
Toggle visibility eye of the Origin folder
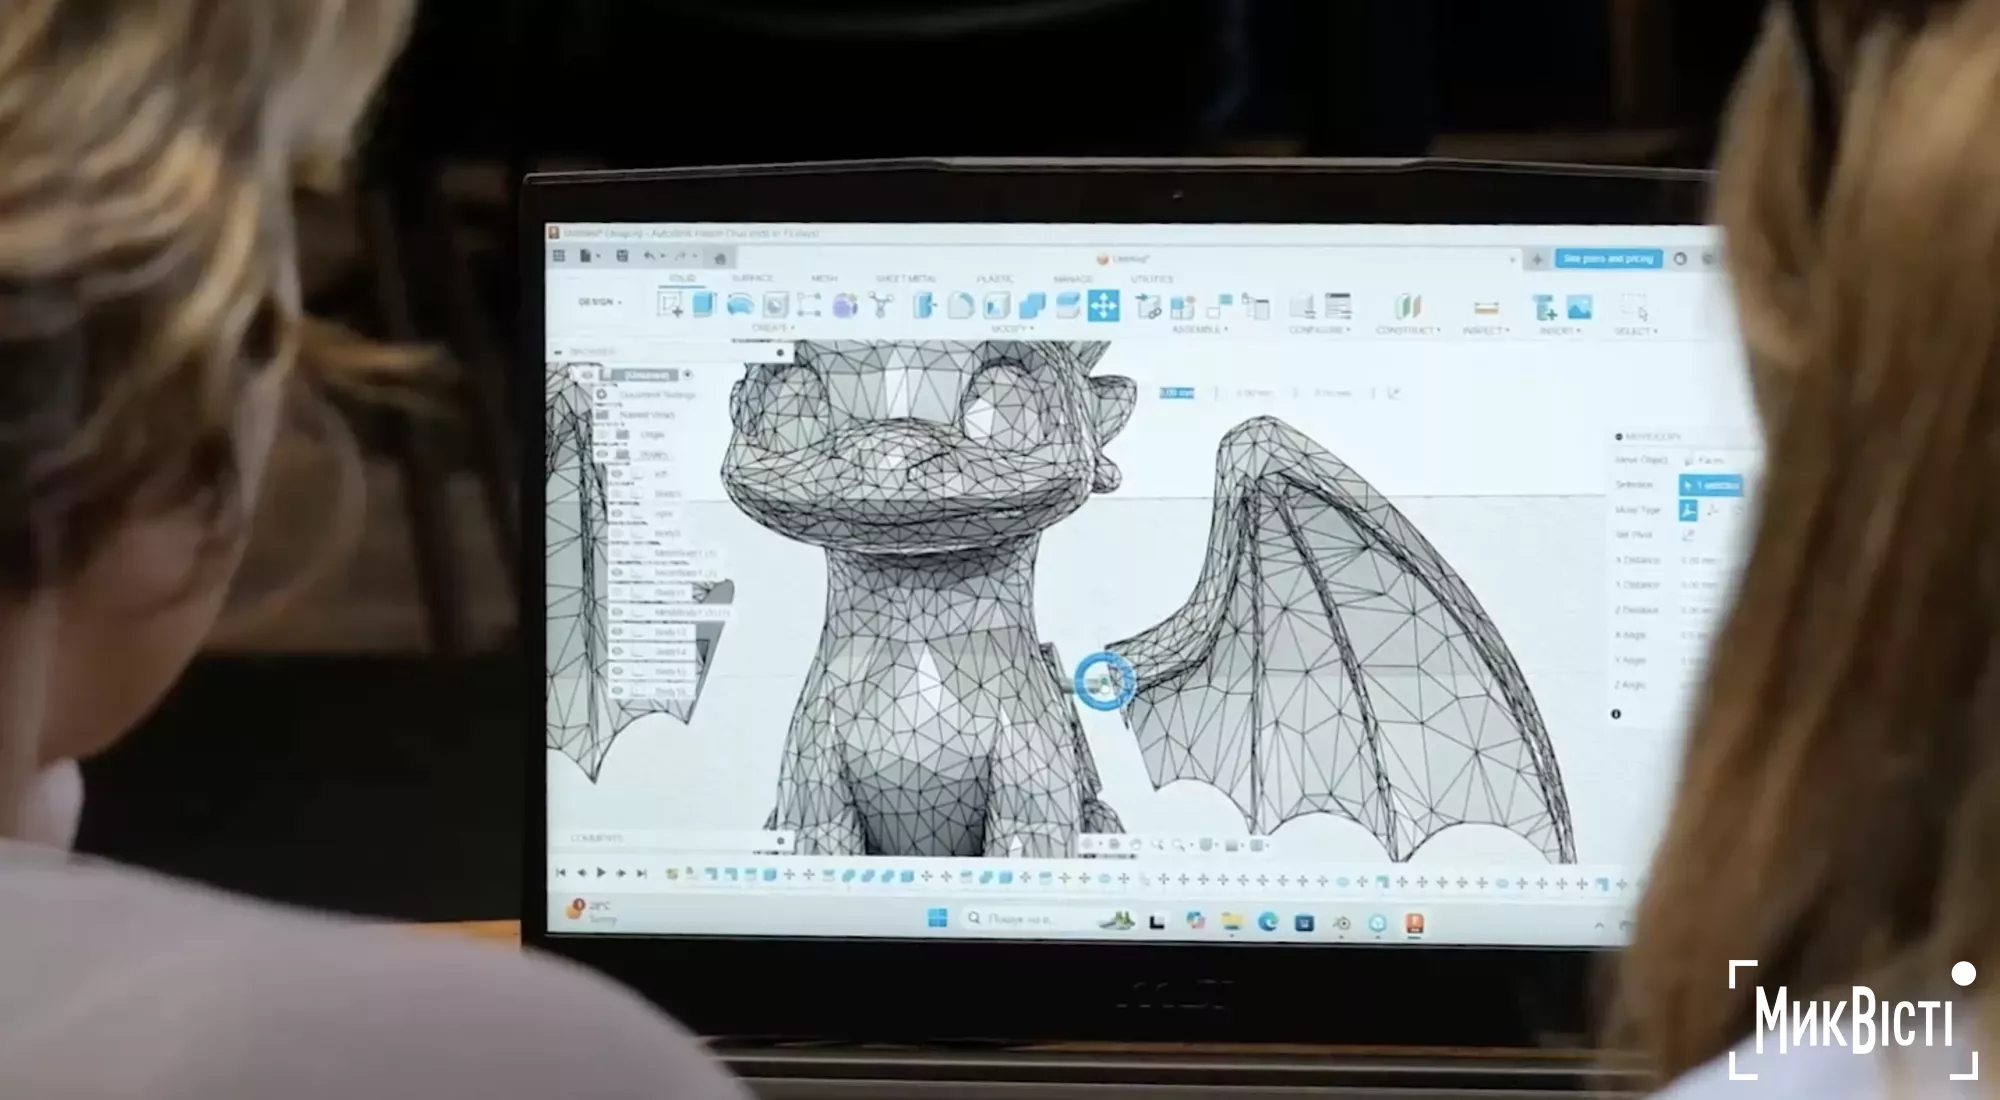tap(603, 435)
